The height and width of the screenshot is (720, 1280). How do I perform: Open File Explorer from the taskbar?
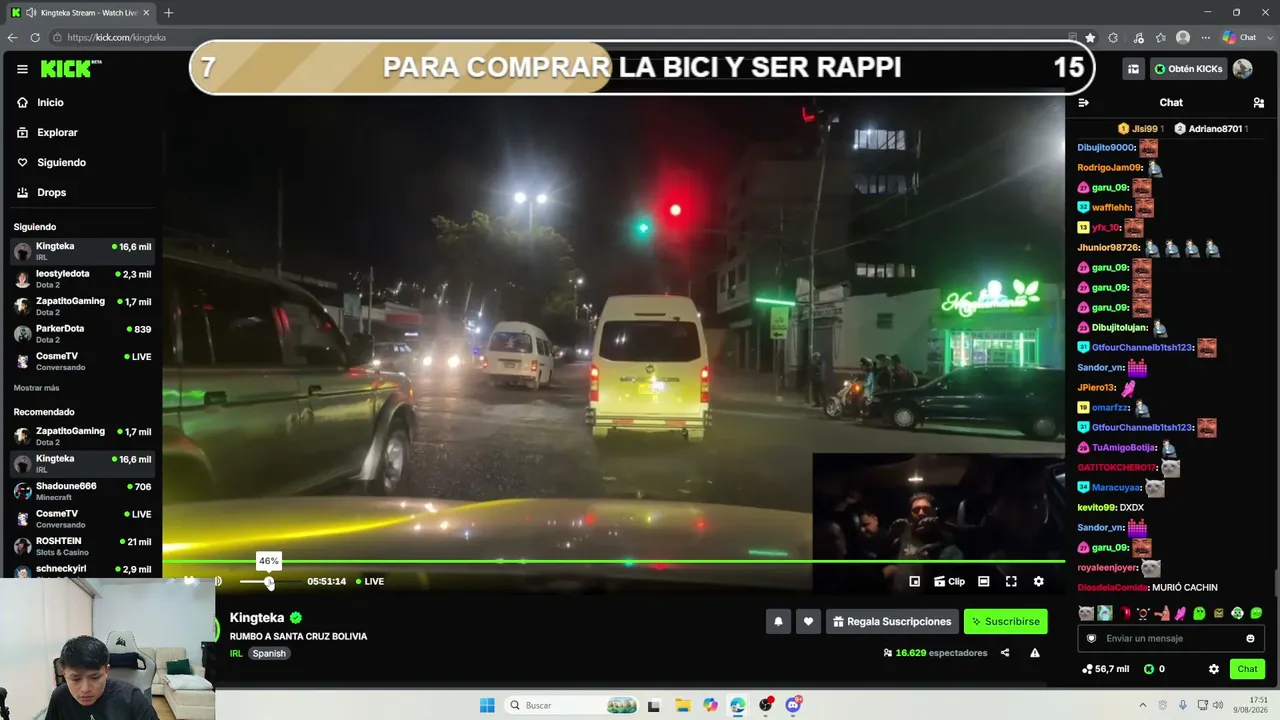(x=682, y=705)
